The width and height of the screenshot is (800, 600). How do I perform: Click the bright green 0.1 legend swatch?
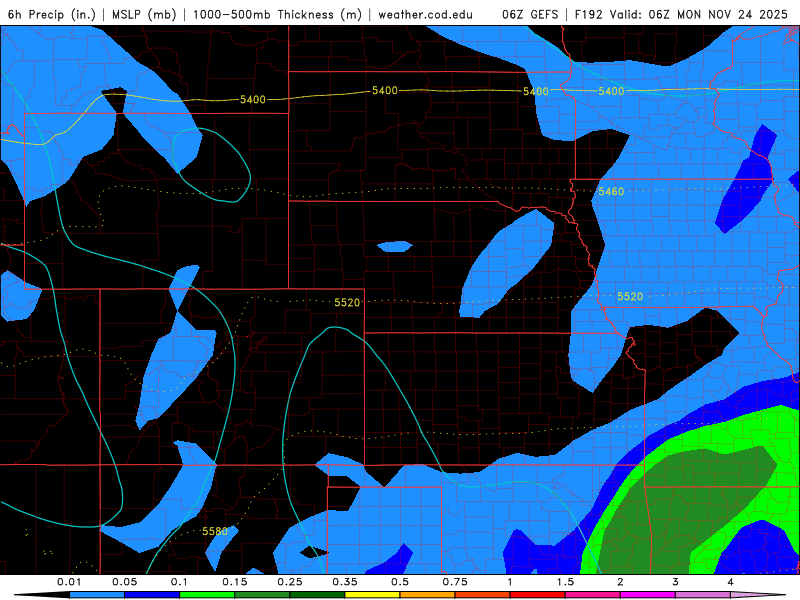207,595
